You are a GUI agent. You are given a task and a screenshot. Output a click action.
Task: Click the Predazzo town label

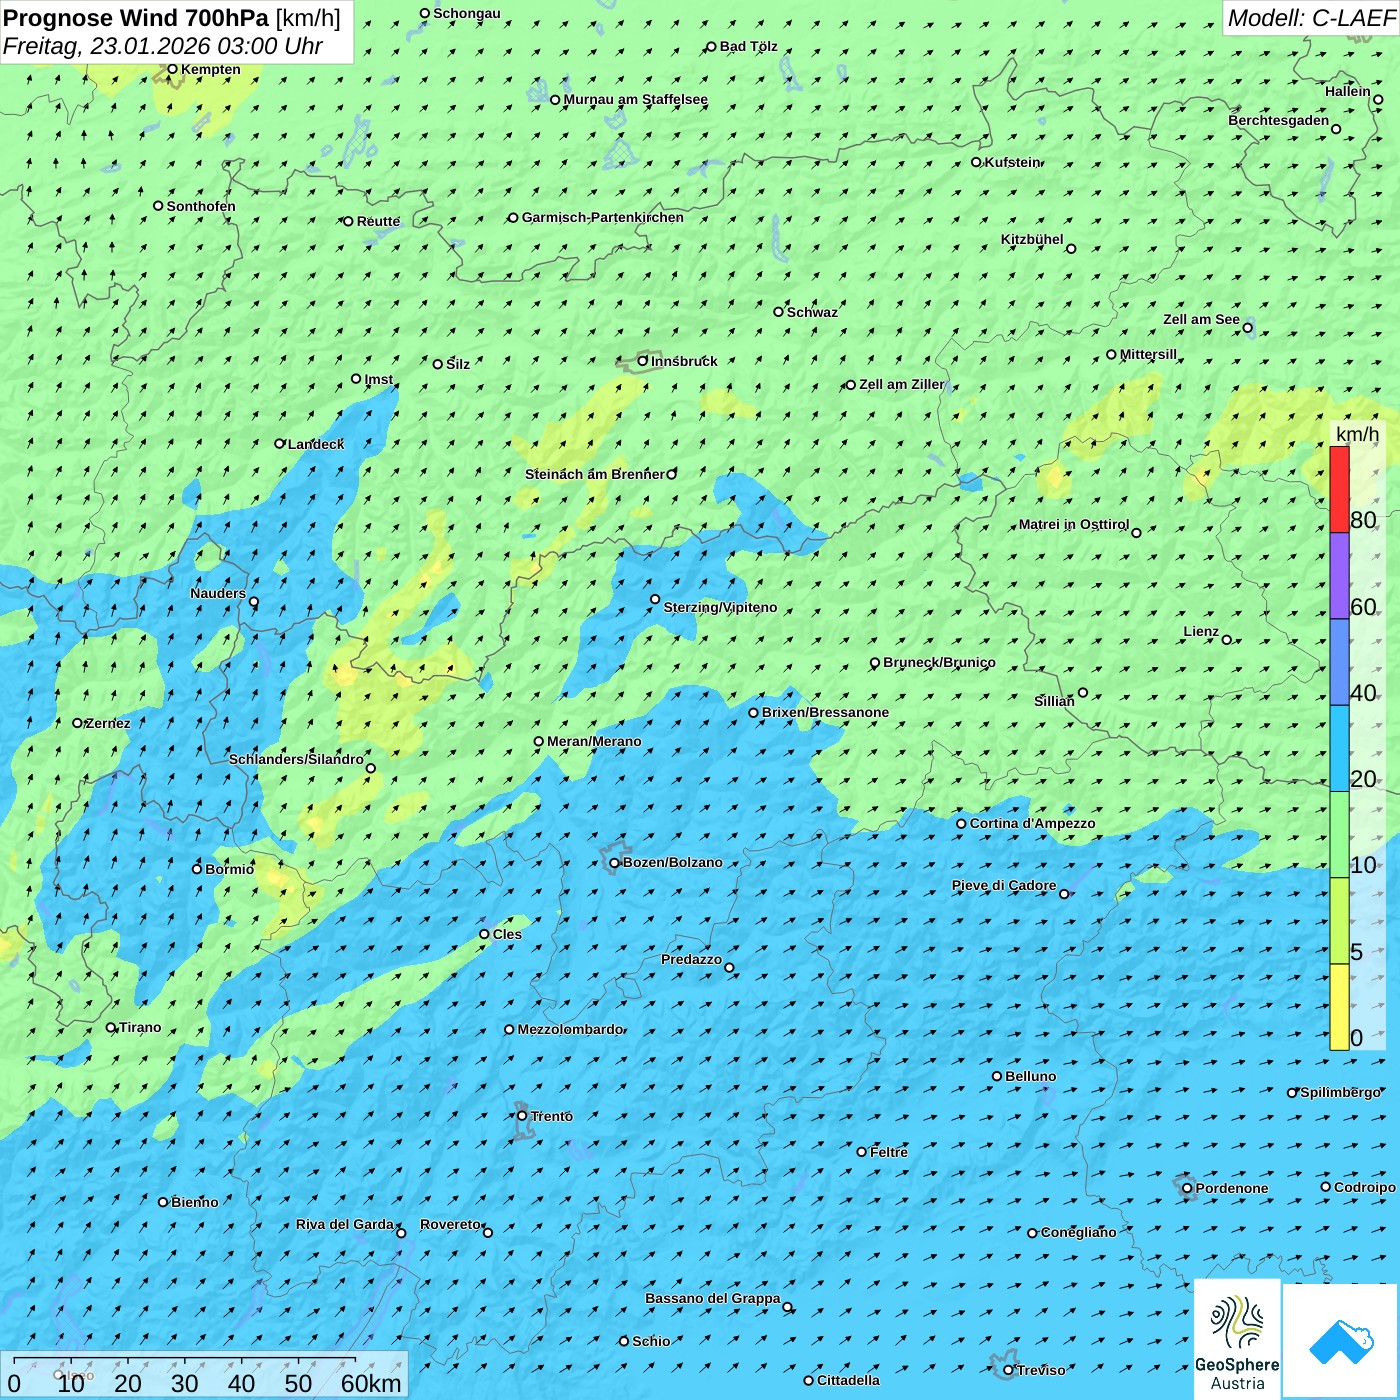[x=691, y=959]
